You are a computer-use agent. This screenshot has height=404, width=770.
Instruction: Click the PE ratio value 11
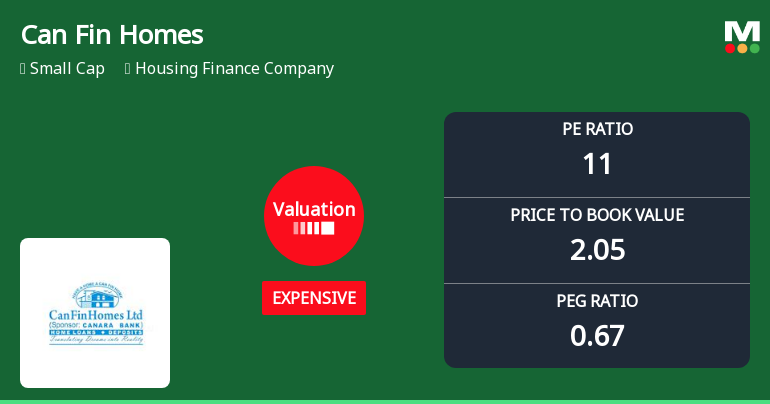pyautogui.click(x=597, y=164)
